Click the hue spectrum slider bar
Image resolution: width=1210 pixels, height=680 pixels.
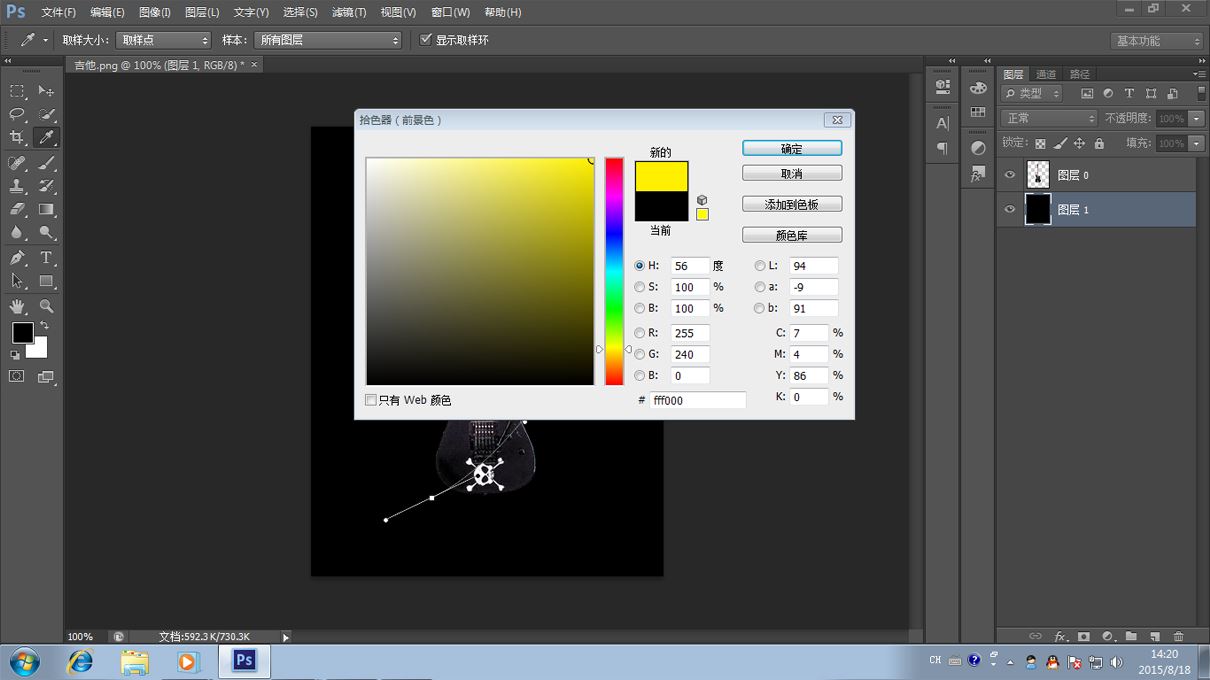tap(614, 271)
